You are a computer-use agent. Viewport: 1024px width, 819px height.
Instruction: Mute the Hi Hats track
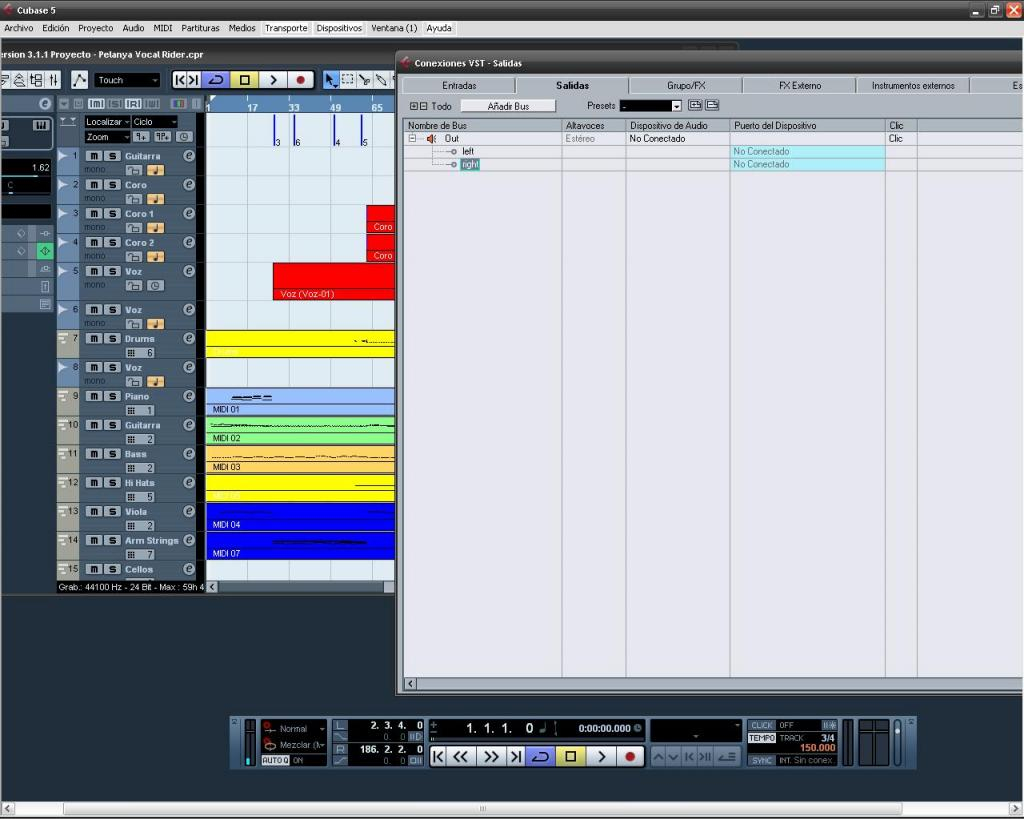(x=94, y=483)
